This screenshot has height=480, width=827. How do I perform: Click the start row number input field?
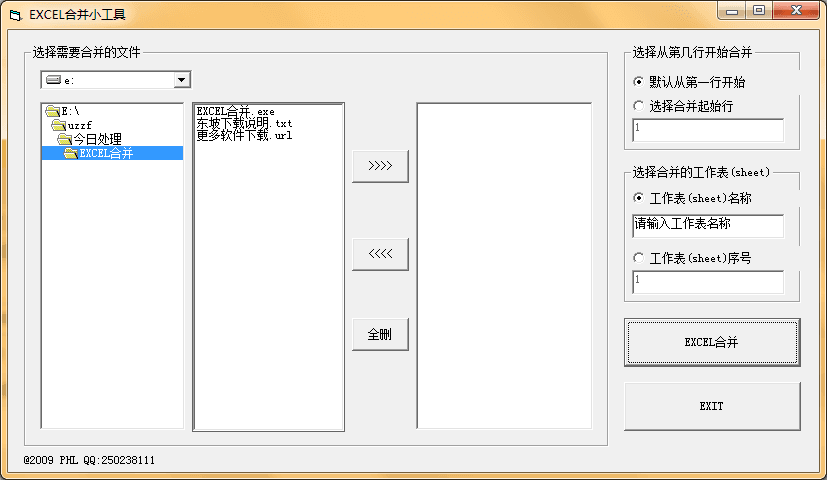(708, 130)
